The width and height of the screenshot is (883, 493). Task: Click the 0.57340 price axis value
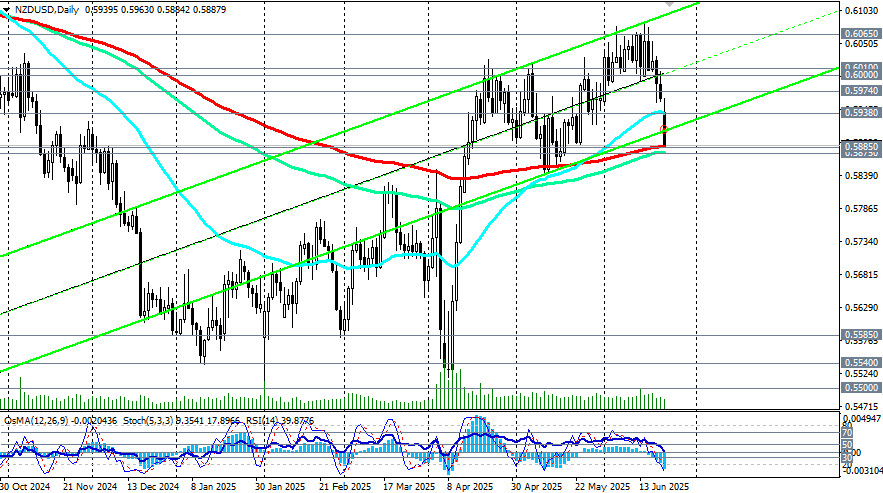pos(861,242)
